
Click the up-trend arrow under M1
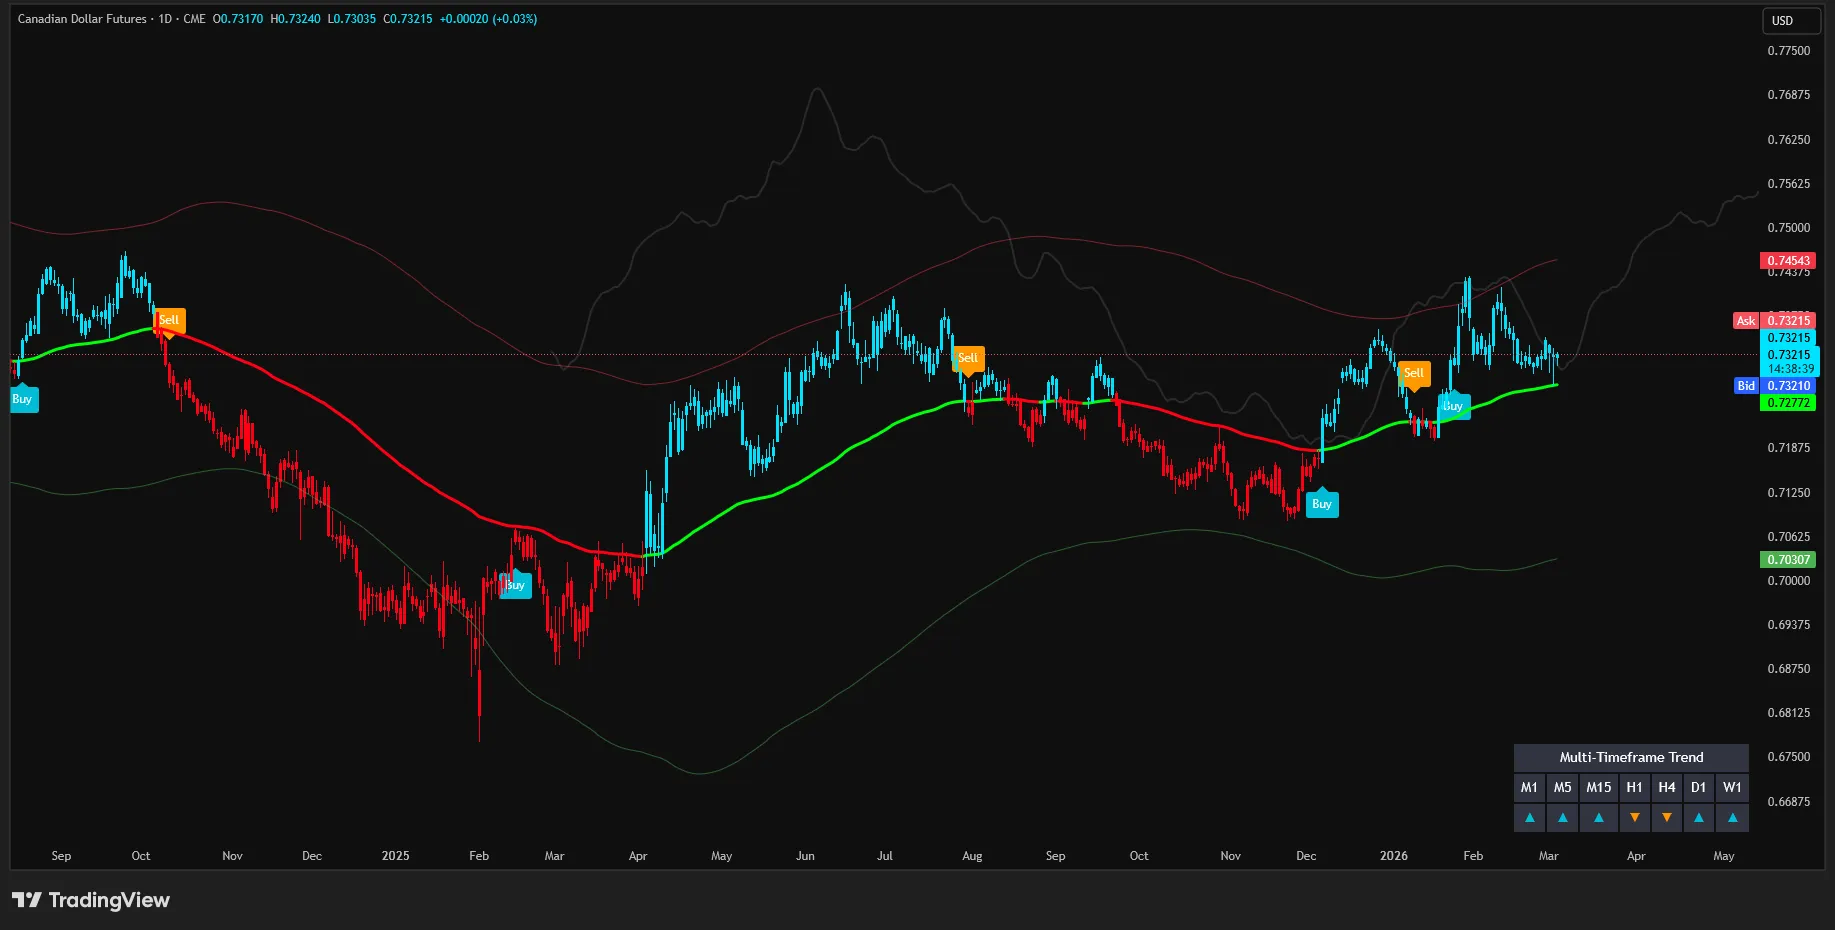pos(1529,817)
